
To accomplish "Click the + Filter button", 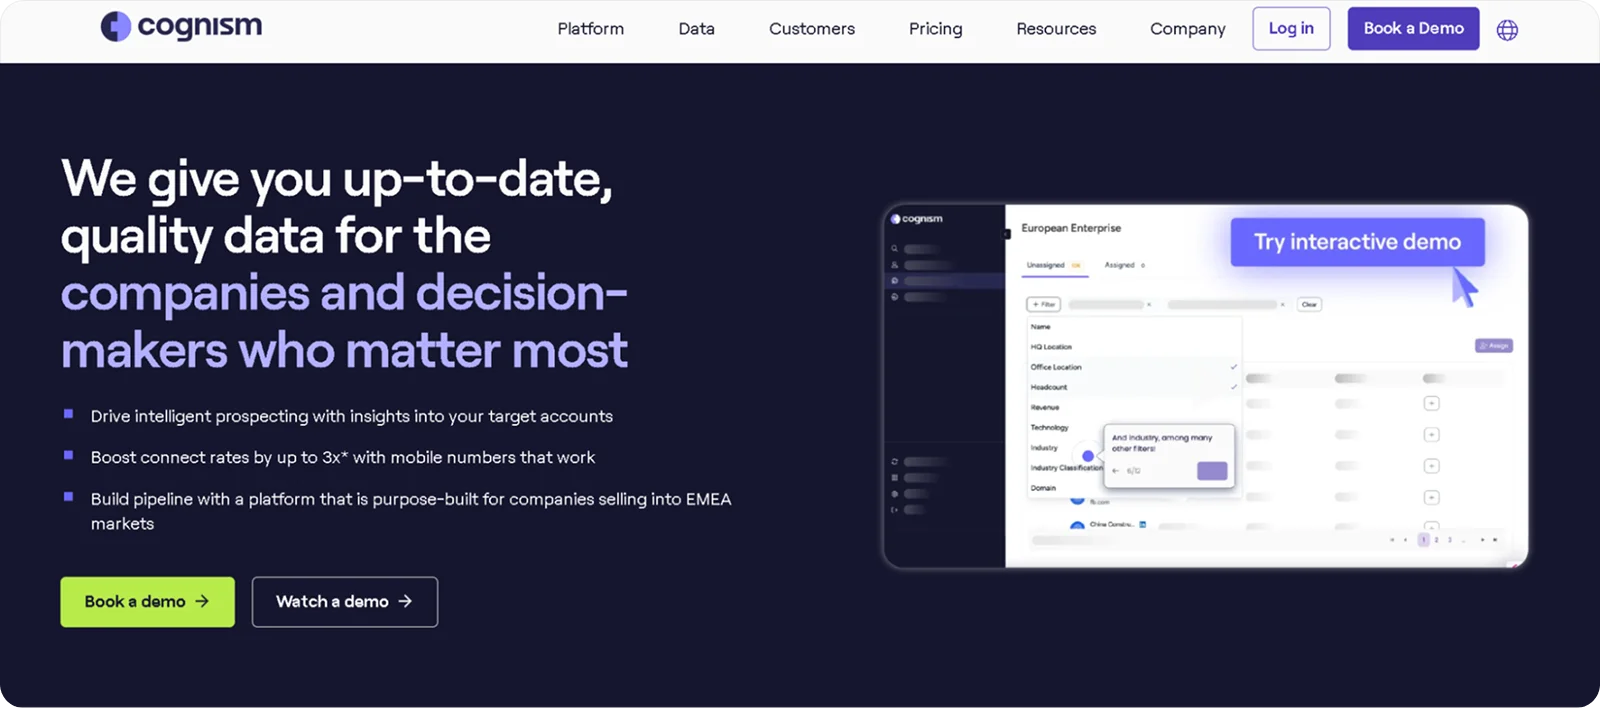I will [x=1043, y=304].
